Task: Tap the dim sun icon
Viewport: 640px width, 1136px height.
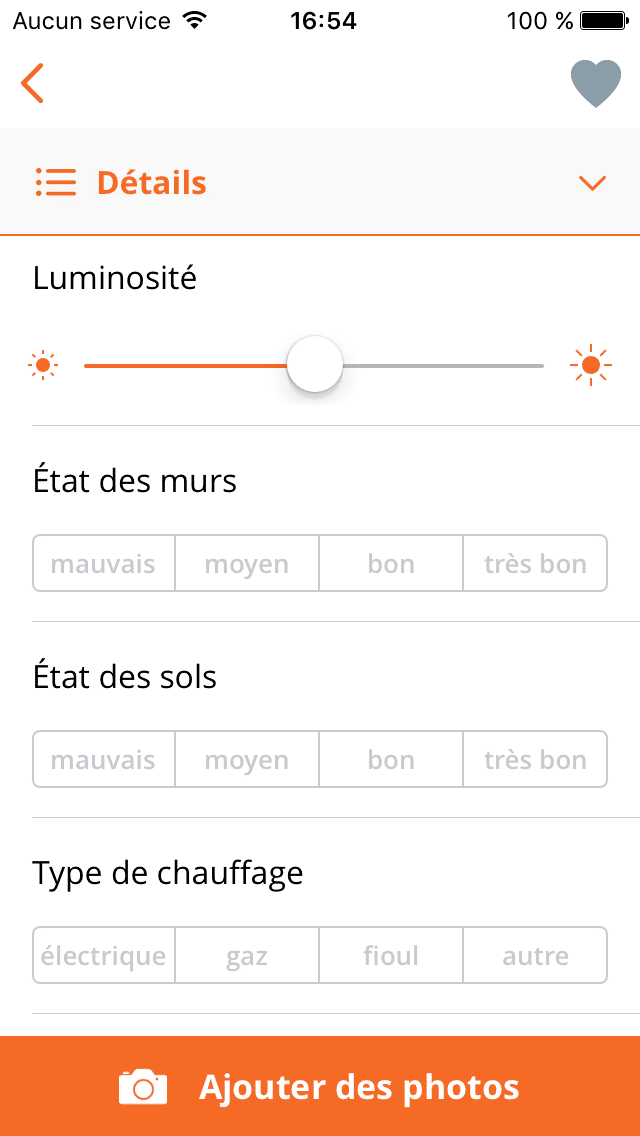Action: tap(43, 366)
